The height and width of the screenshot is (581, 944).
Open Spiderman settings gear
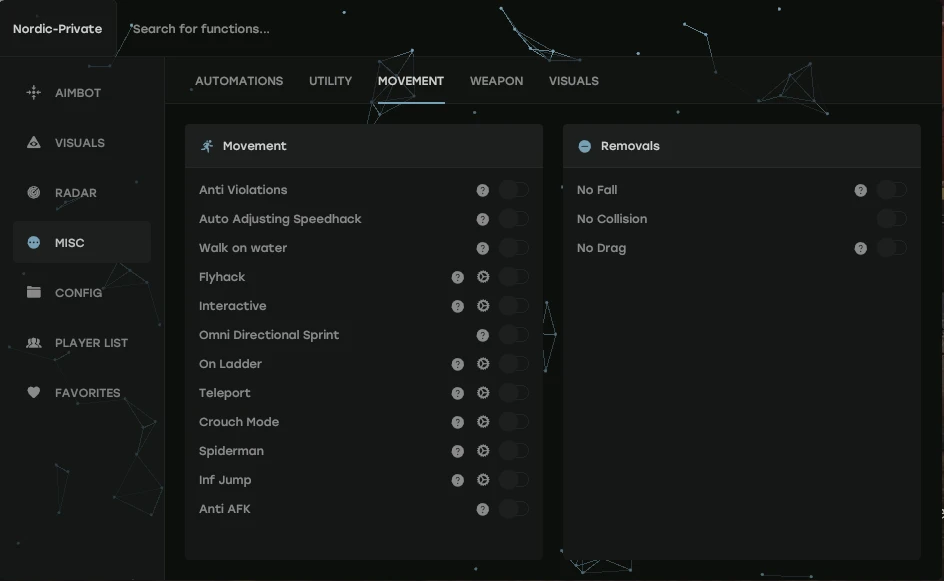[483, 450]
